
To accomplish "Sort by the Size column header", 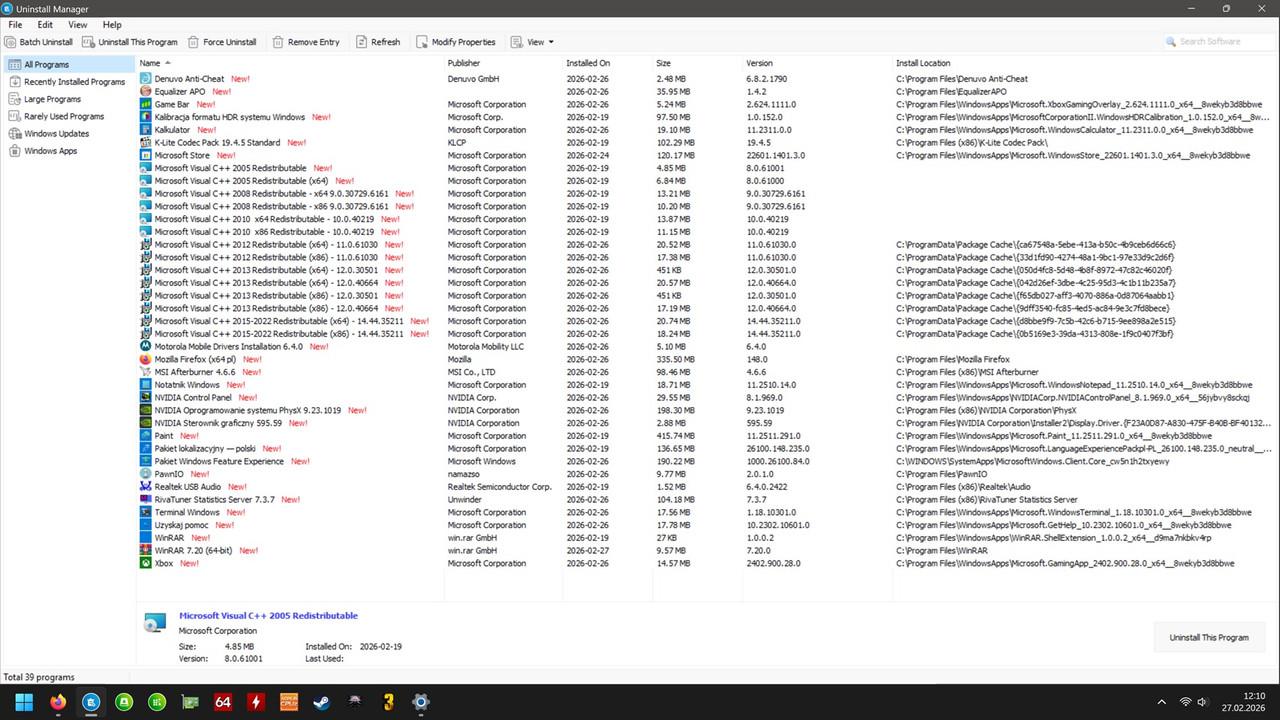I will [x=698, y=63].
